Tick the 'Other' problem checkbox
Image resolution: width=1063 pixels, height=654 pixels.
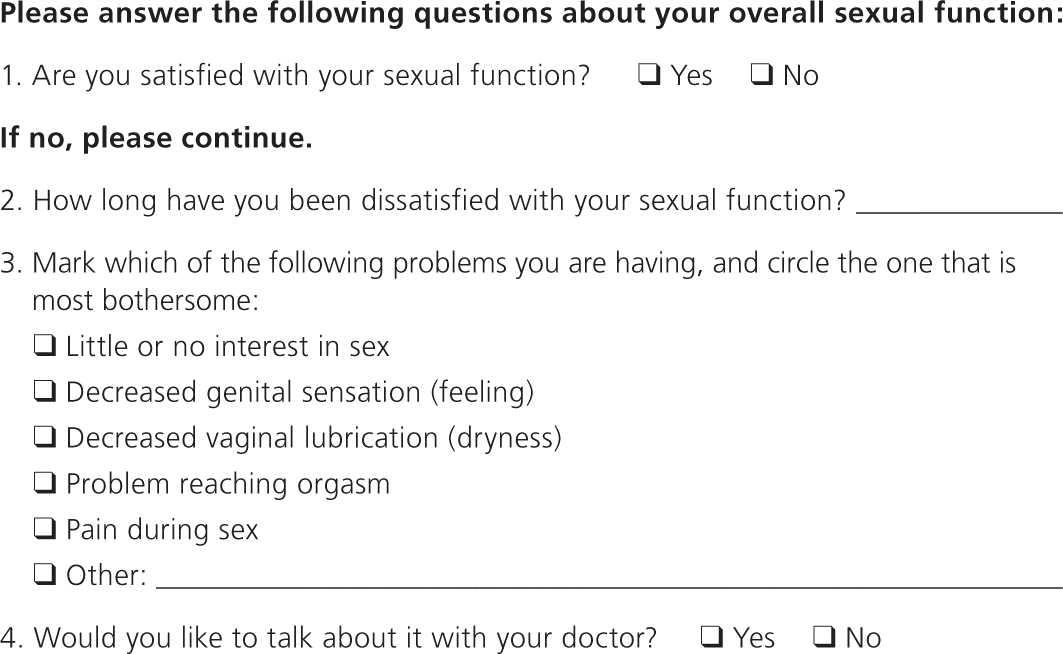(x=45, y=576)
